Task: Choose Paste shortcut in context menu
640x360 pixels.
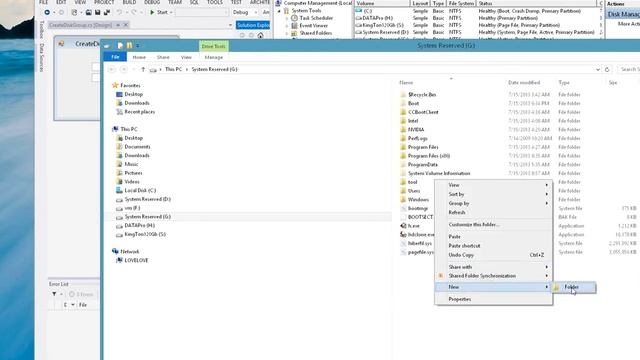Action: tap(493, 246)
